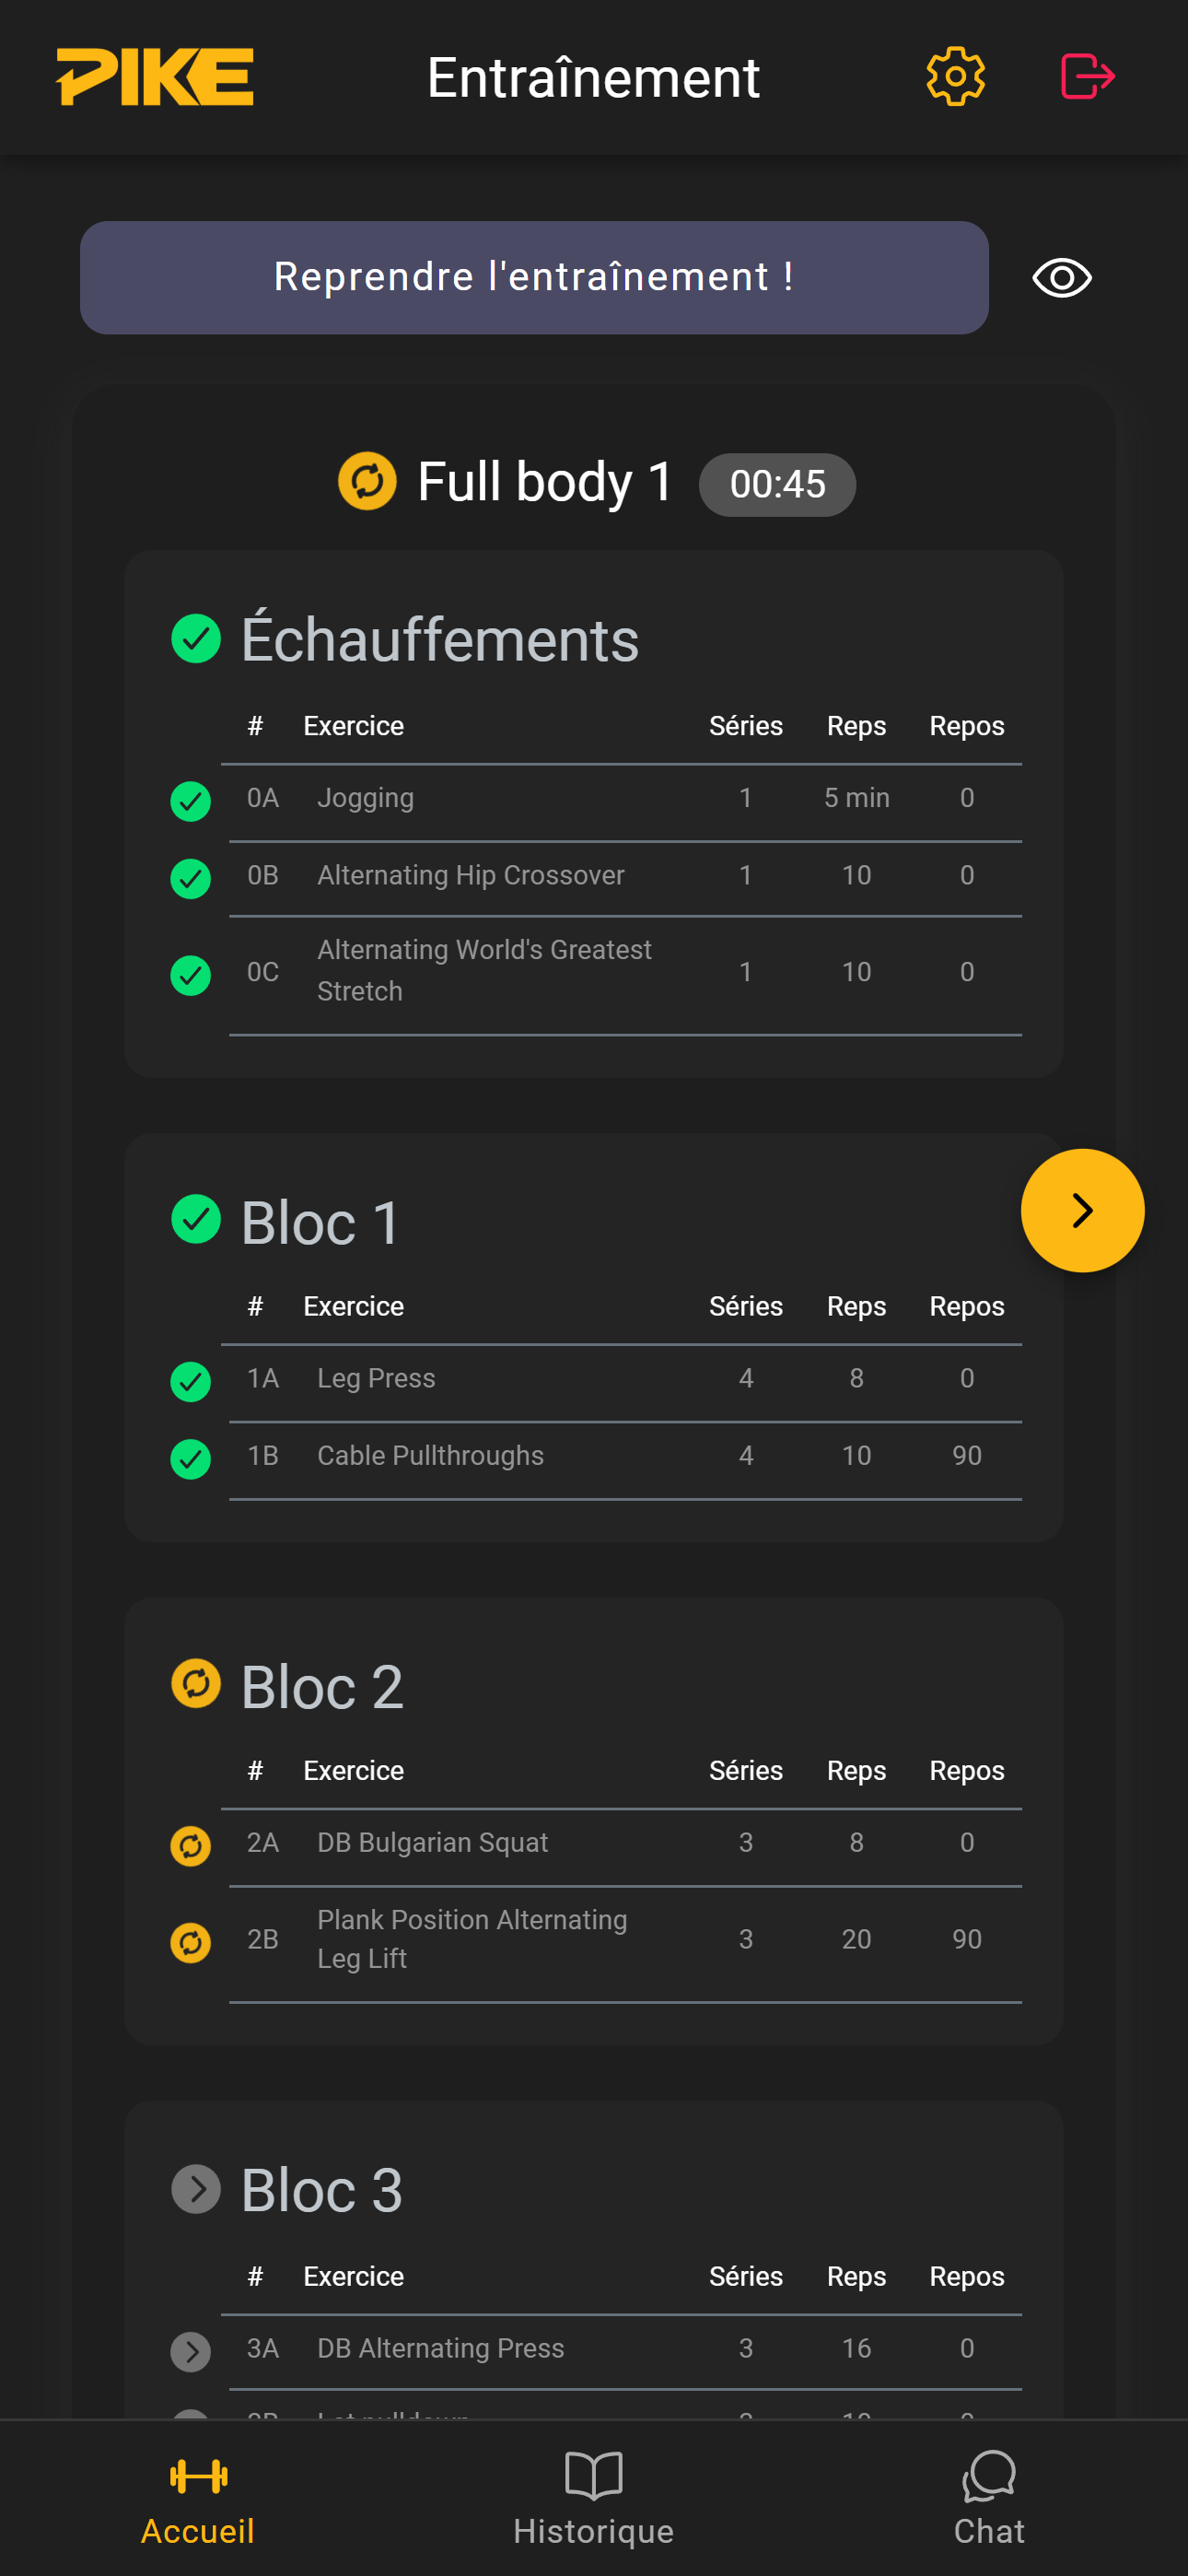Expand Bloc 3 with its chevron
This screenshot has height=2576, width=1188.
pyautogui.click(x=196, y=2188)
